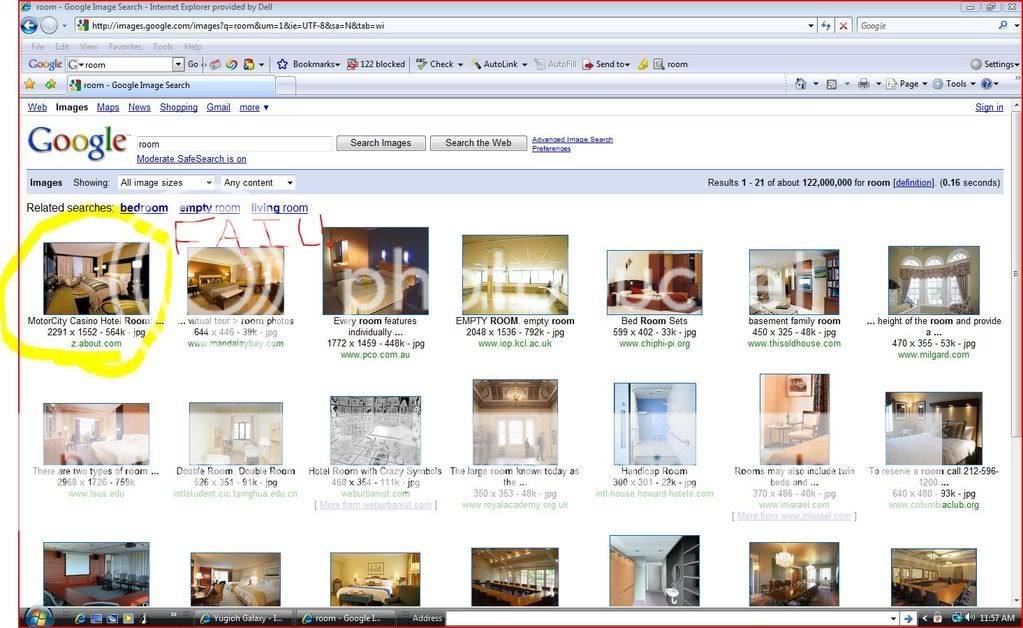Viewport: 1023px width, 628px height.
Task: Click the 'Moderate SafeSearch is on' link
Action: point(191,159)
